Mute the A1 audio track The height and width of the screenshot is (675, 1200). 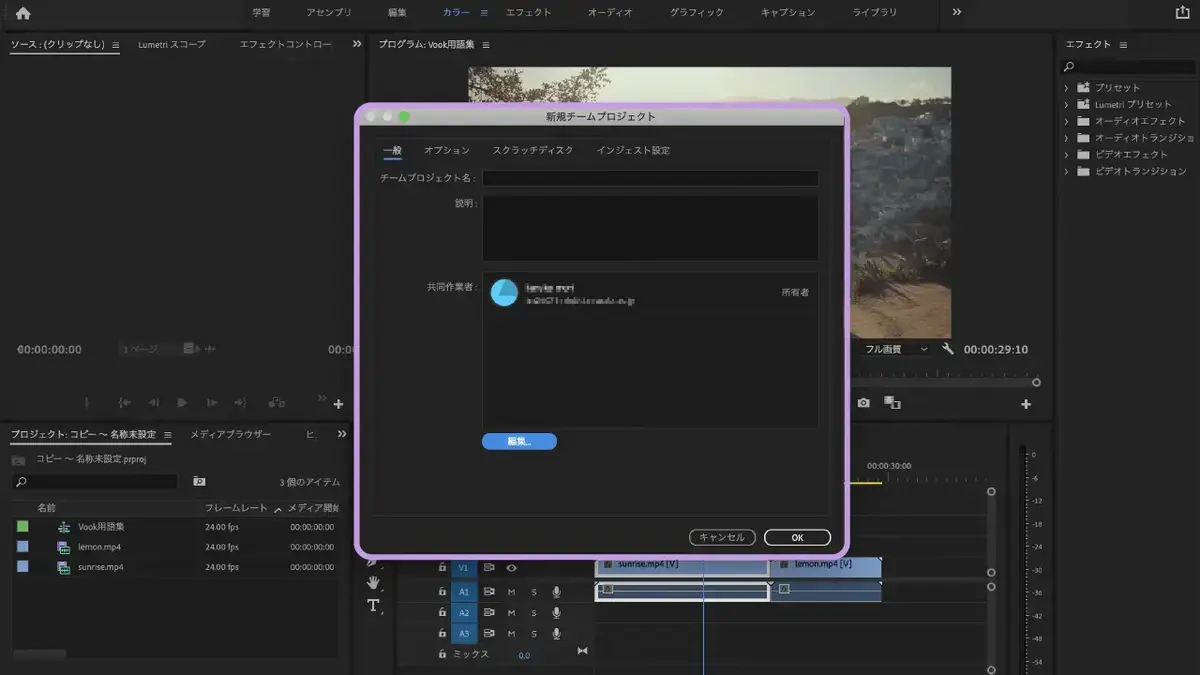(511, 592)
